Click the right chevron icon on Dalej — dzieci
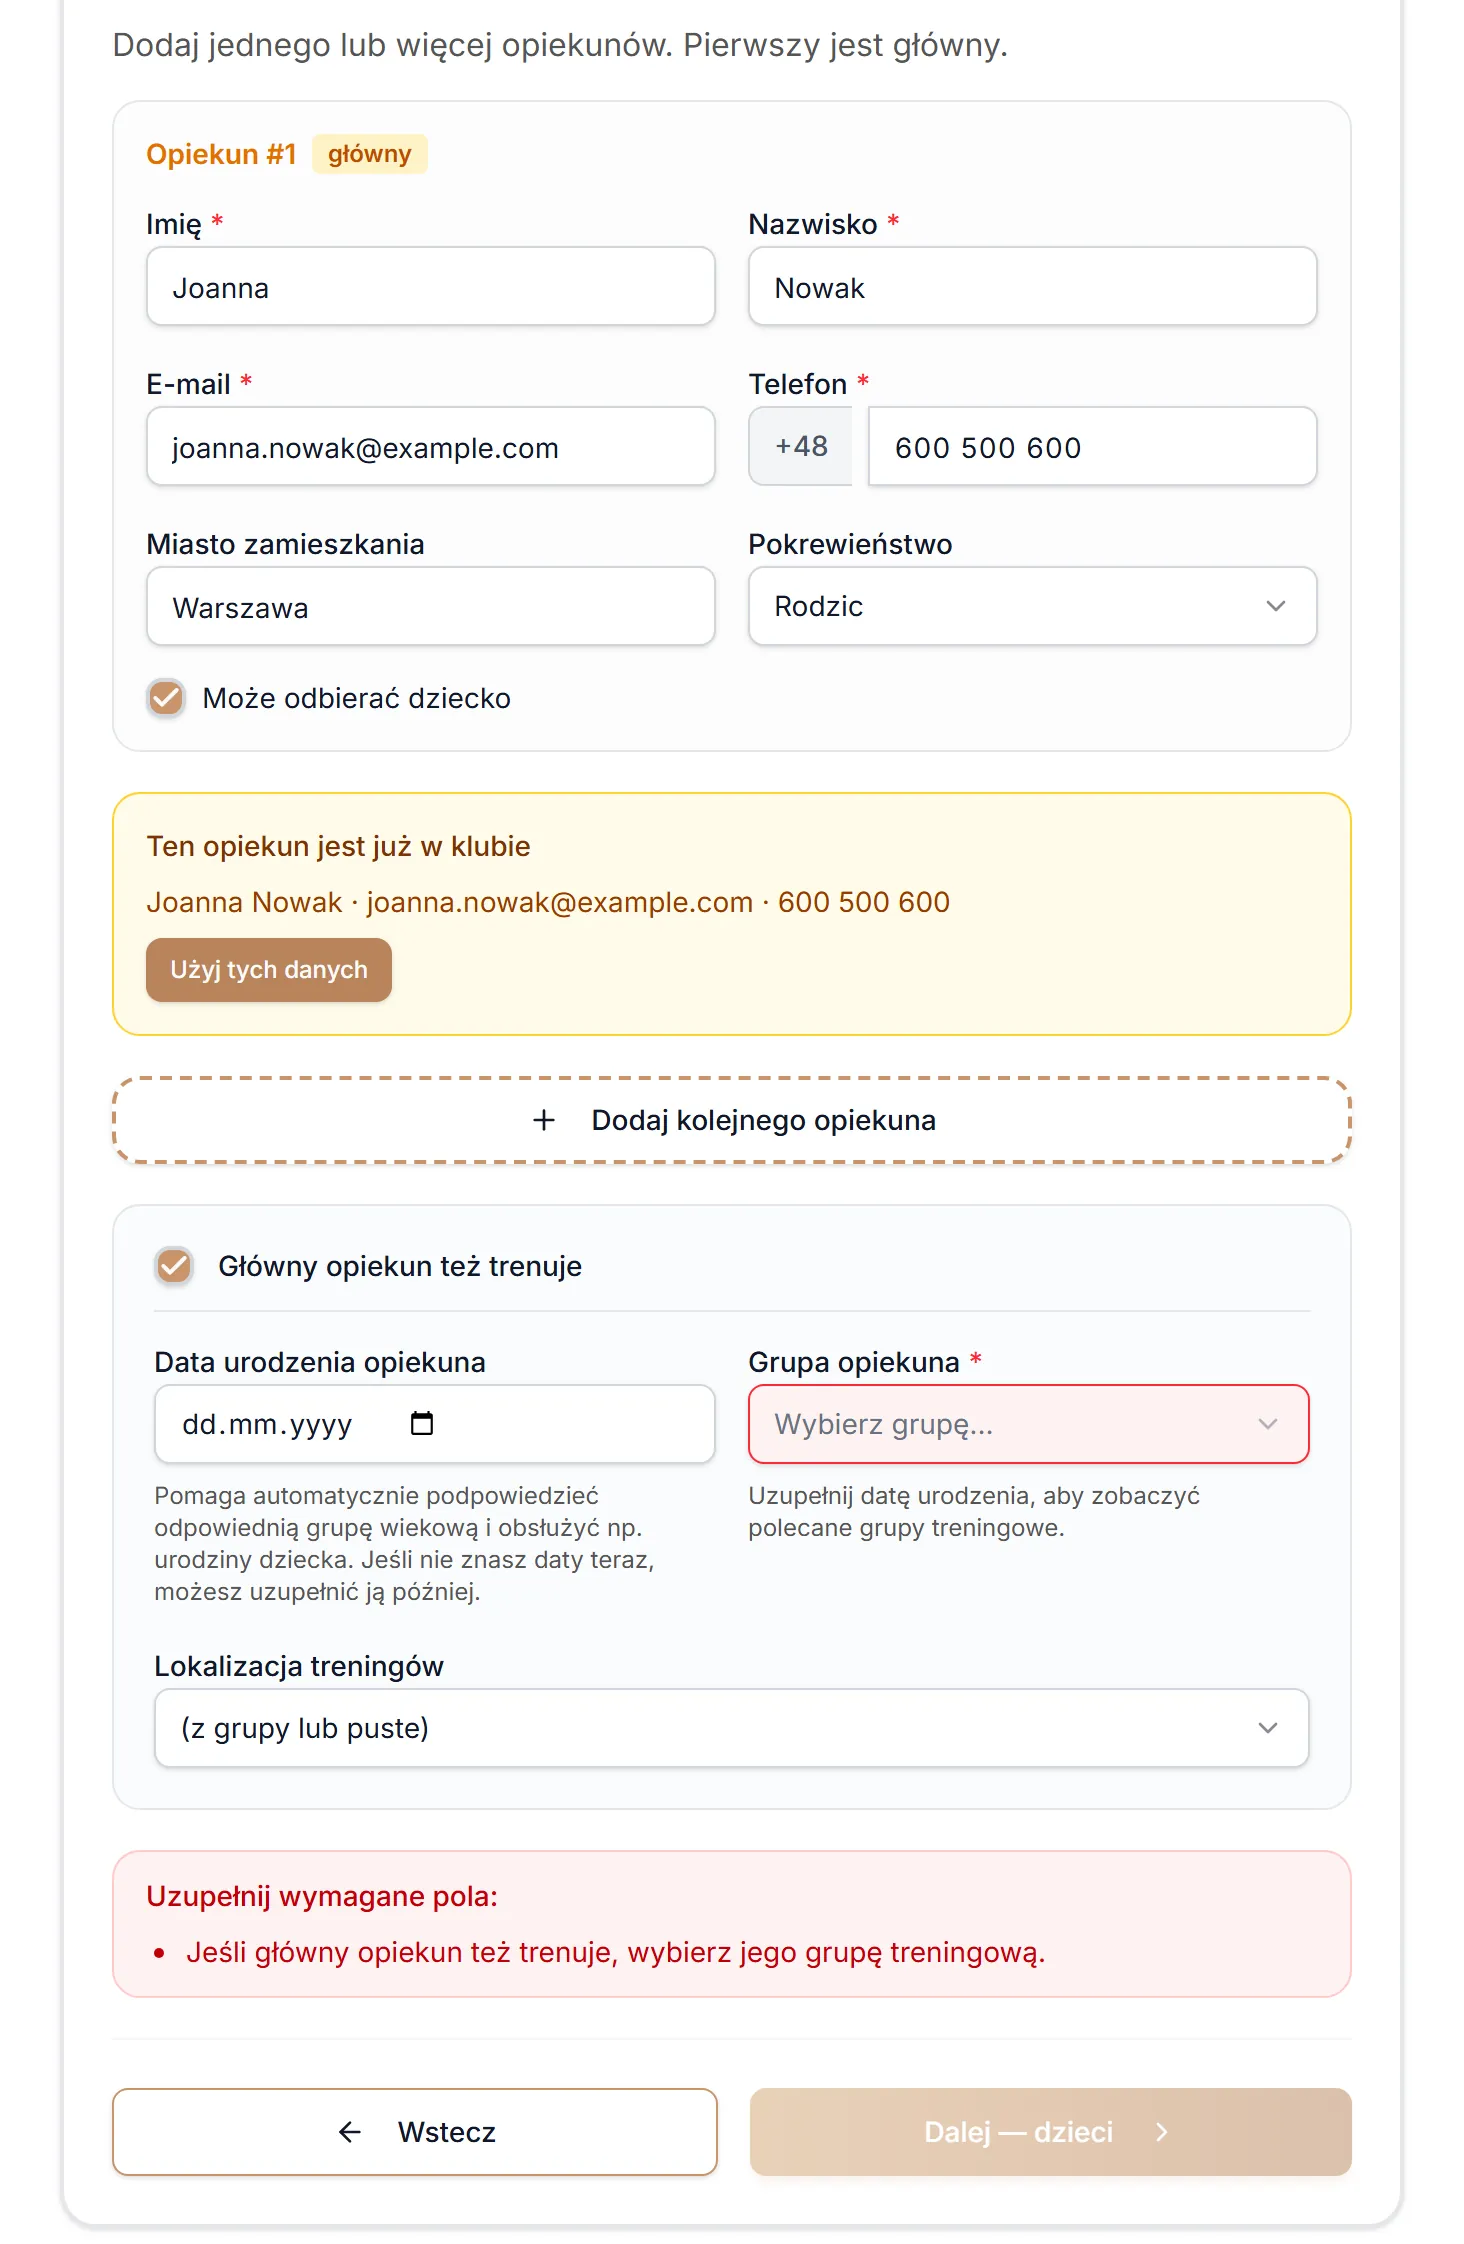Viewport: 1464px width, 2244px height. pos(1161,2132)
